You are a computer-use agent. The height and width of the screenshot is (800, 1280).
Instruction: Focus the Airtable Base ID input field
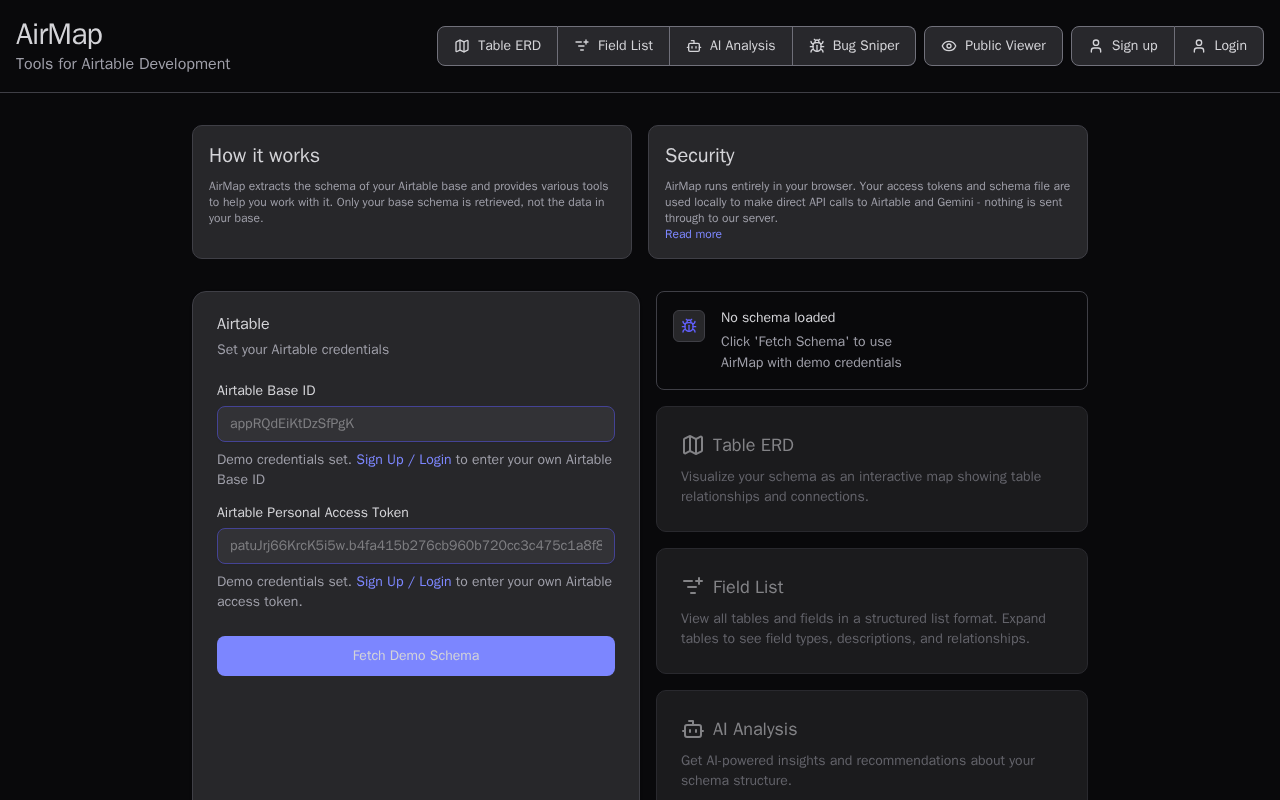point(416,424)
